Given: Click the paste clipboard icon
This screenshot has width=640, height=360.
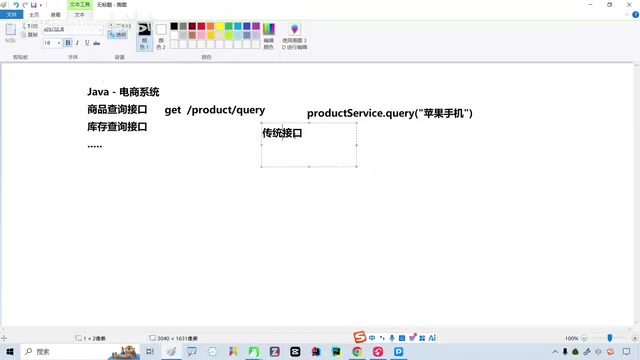Looking at the screenshot, I should coord(10,33).
